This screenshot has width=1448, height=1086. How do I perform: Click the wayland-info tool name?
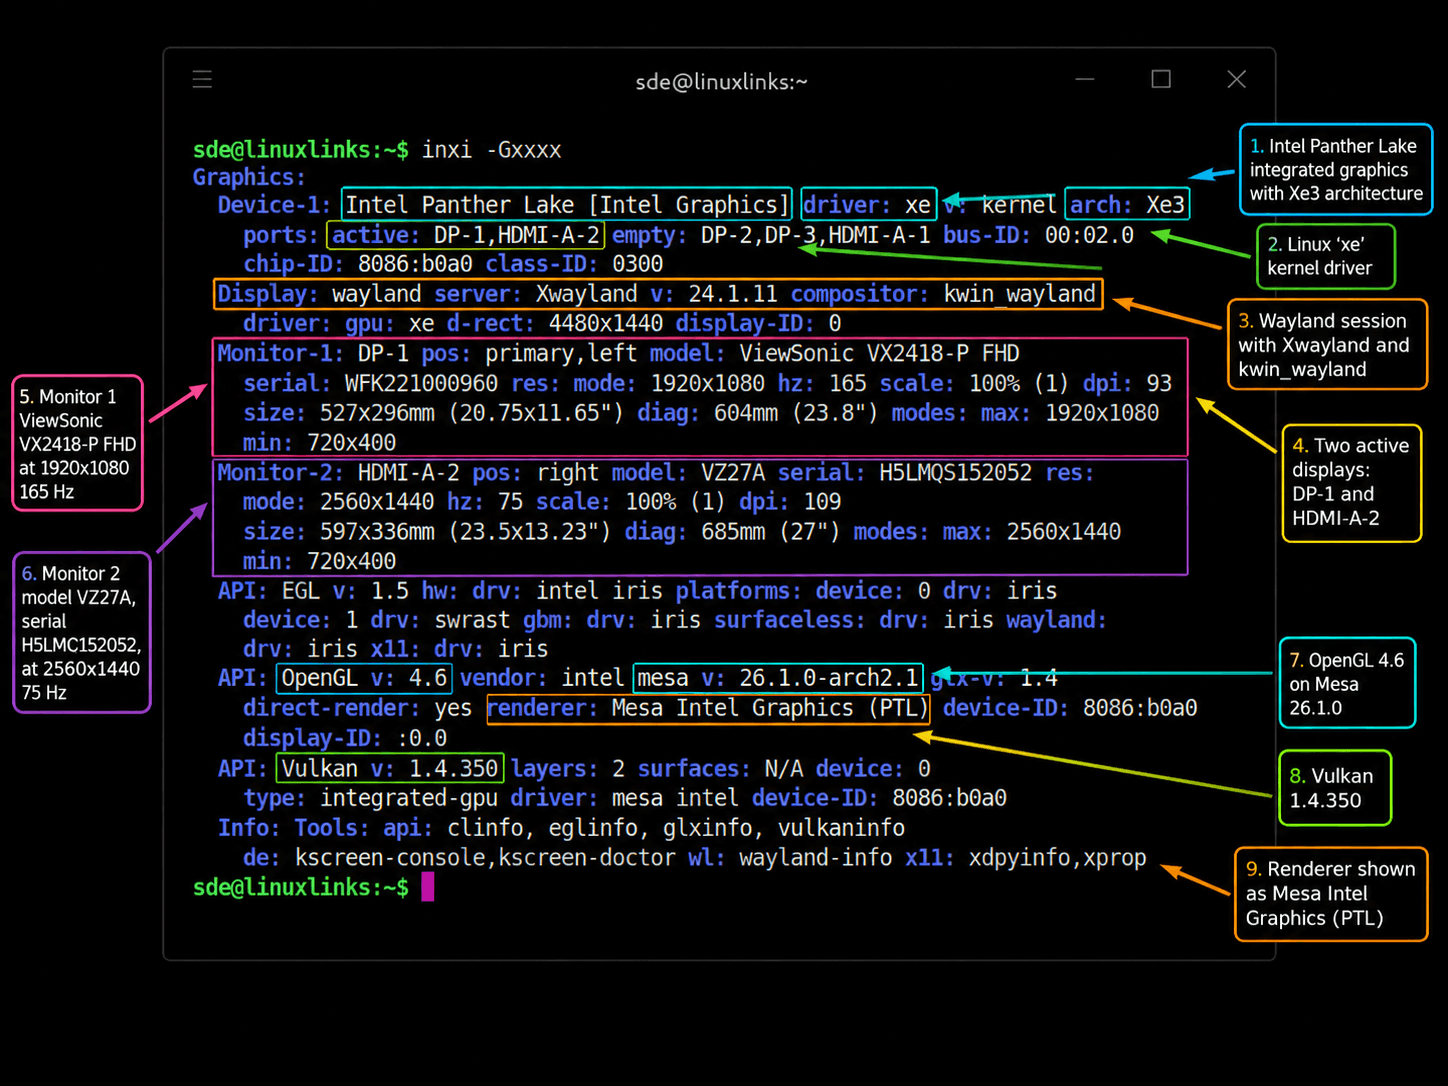tap(815, 858)
